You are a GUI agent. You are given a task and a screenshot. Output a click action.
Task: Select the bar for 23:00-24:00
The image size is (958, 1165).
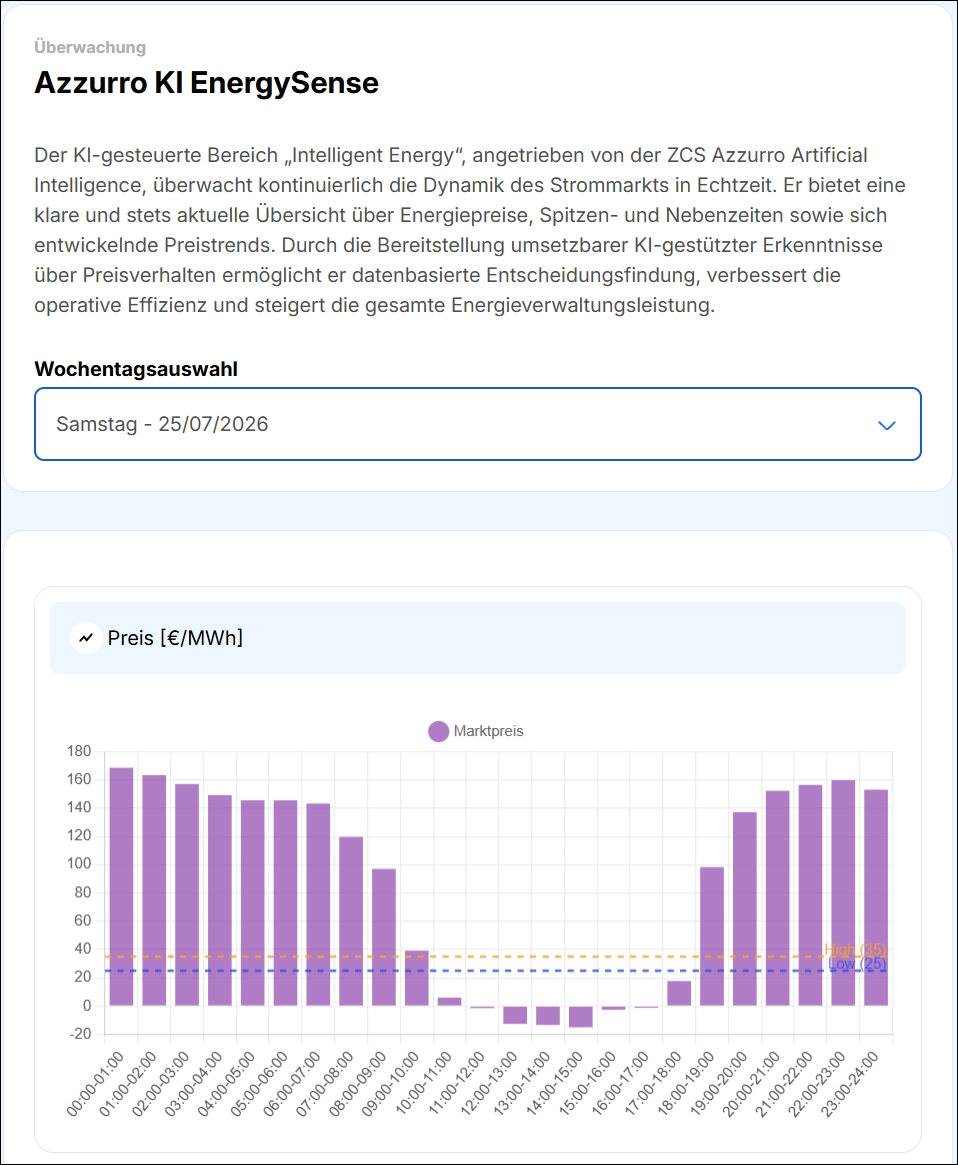click(876, 898)
